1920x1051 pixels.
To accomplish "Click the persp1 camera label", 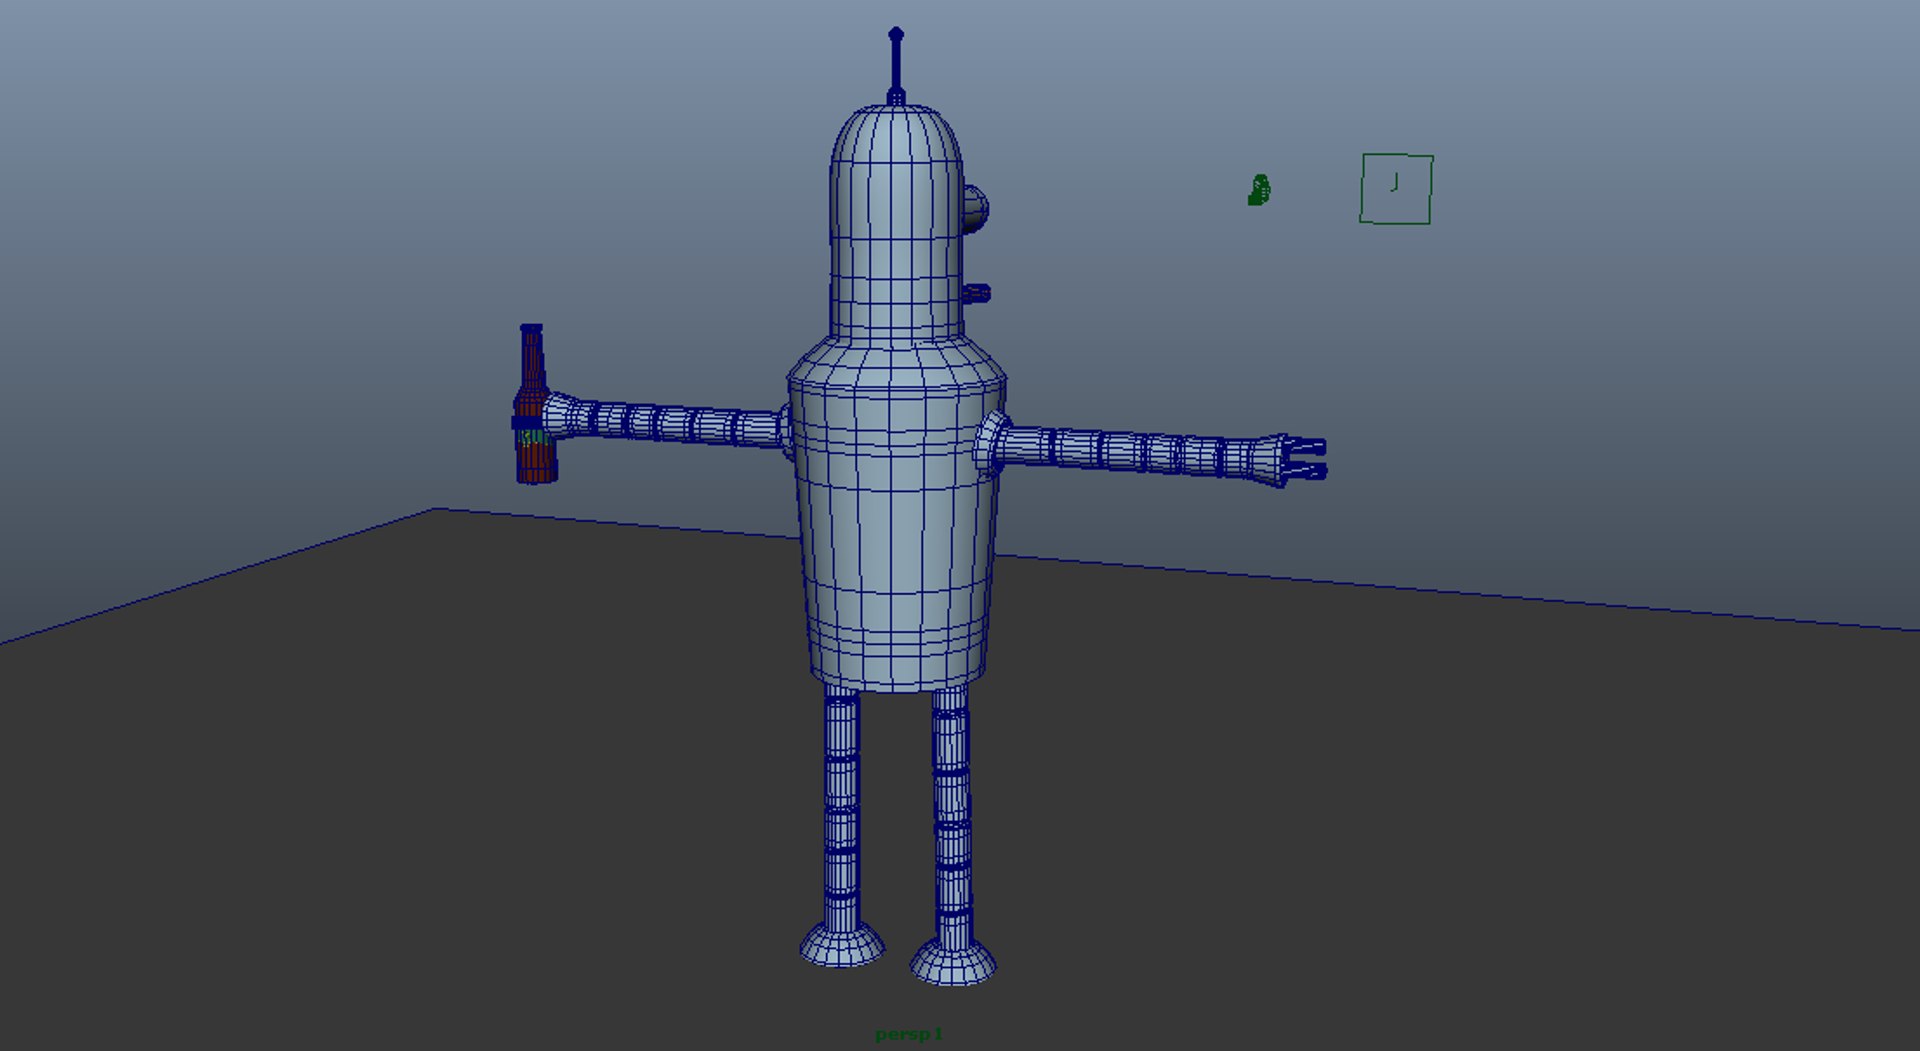I will 909,1034.
